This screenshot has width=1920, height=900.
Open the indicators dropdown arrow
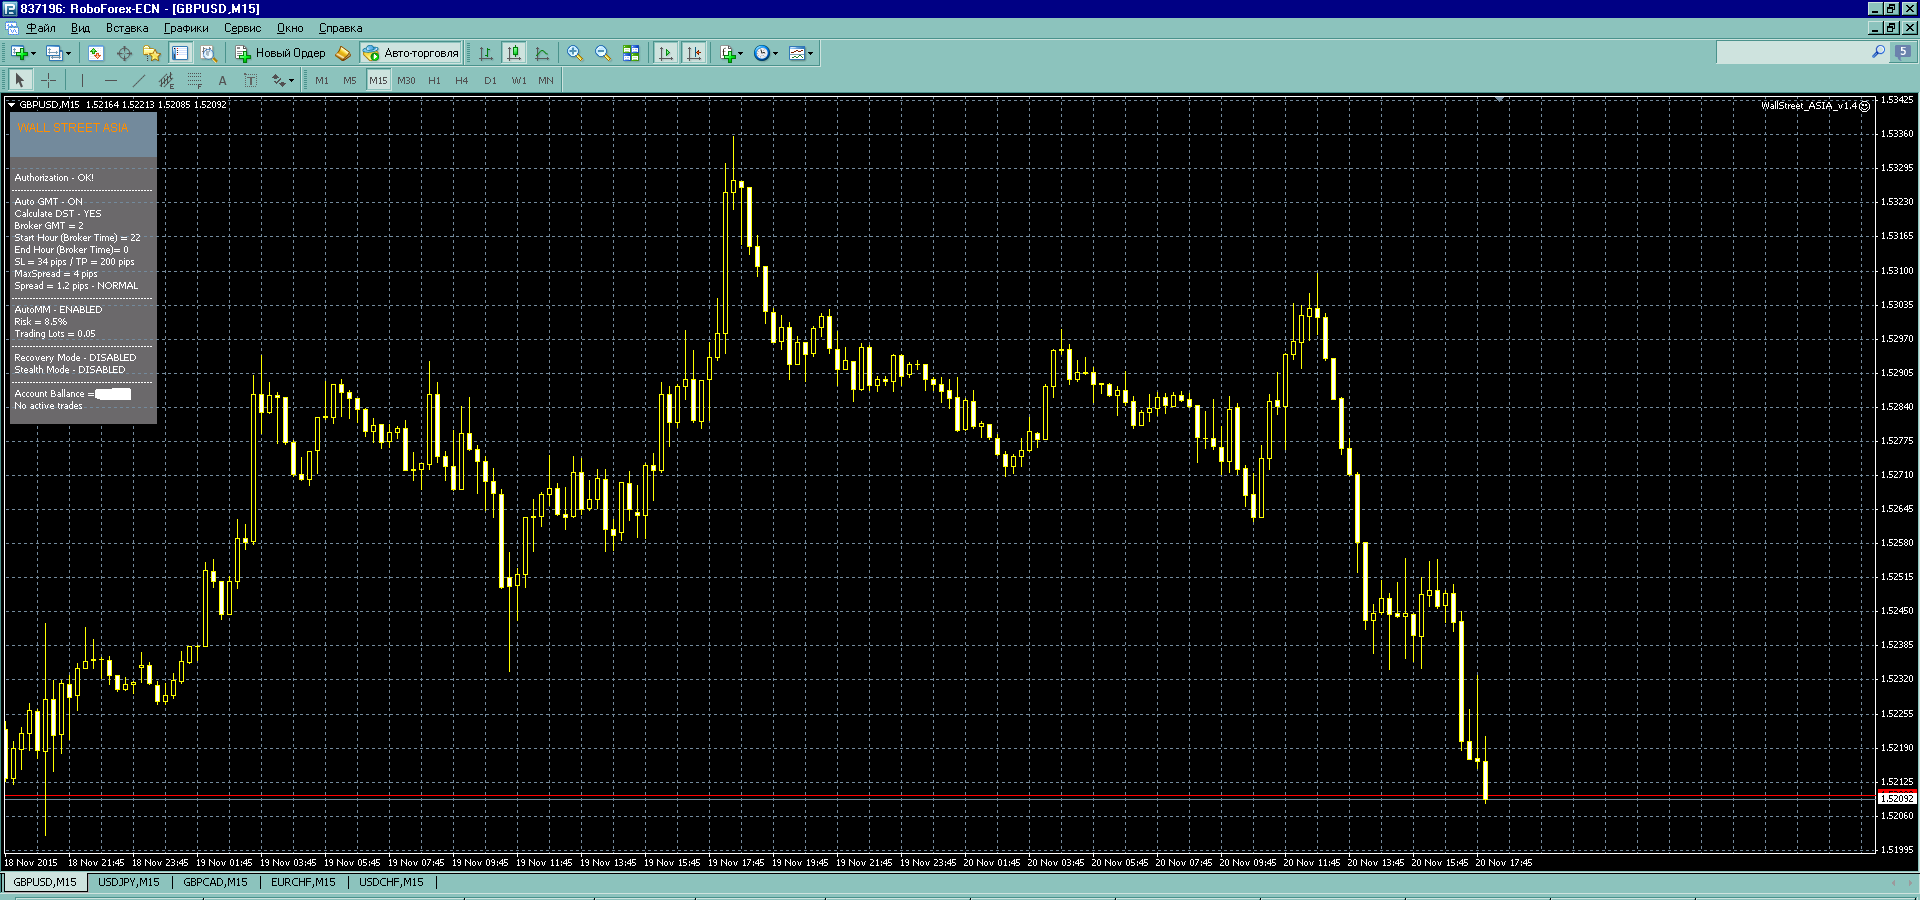coord(741,54)
